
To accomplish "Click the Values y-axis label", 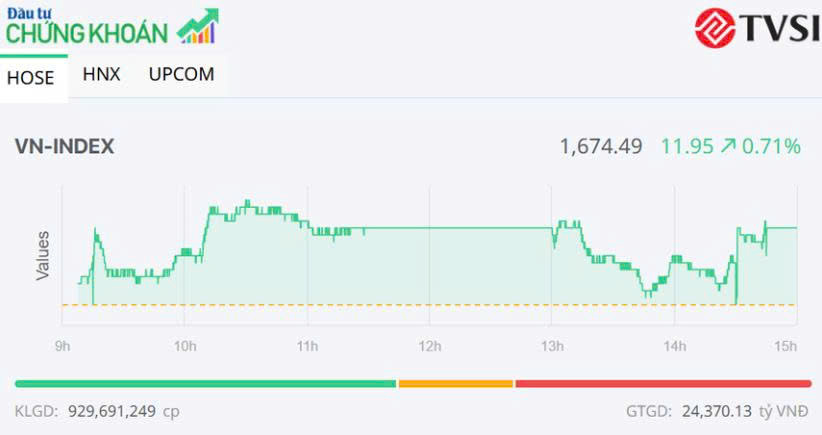I will point(43,254).
